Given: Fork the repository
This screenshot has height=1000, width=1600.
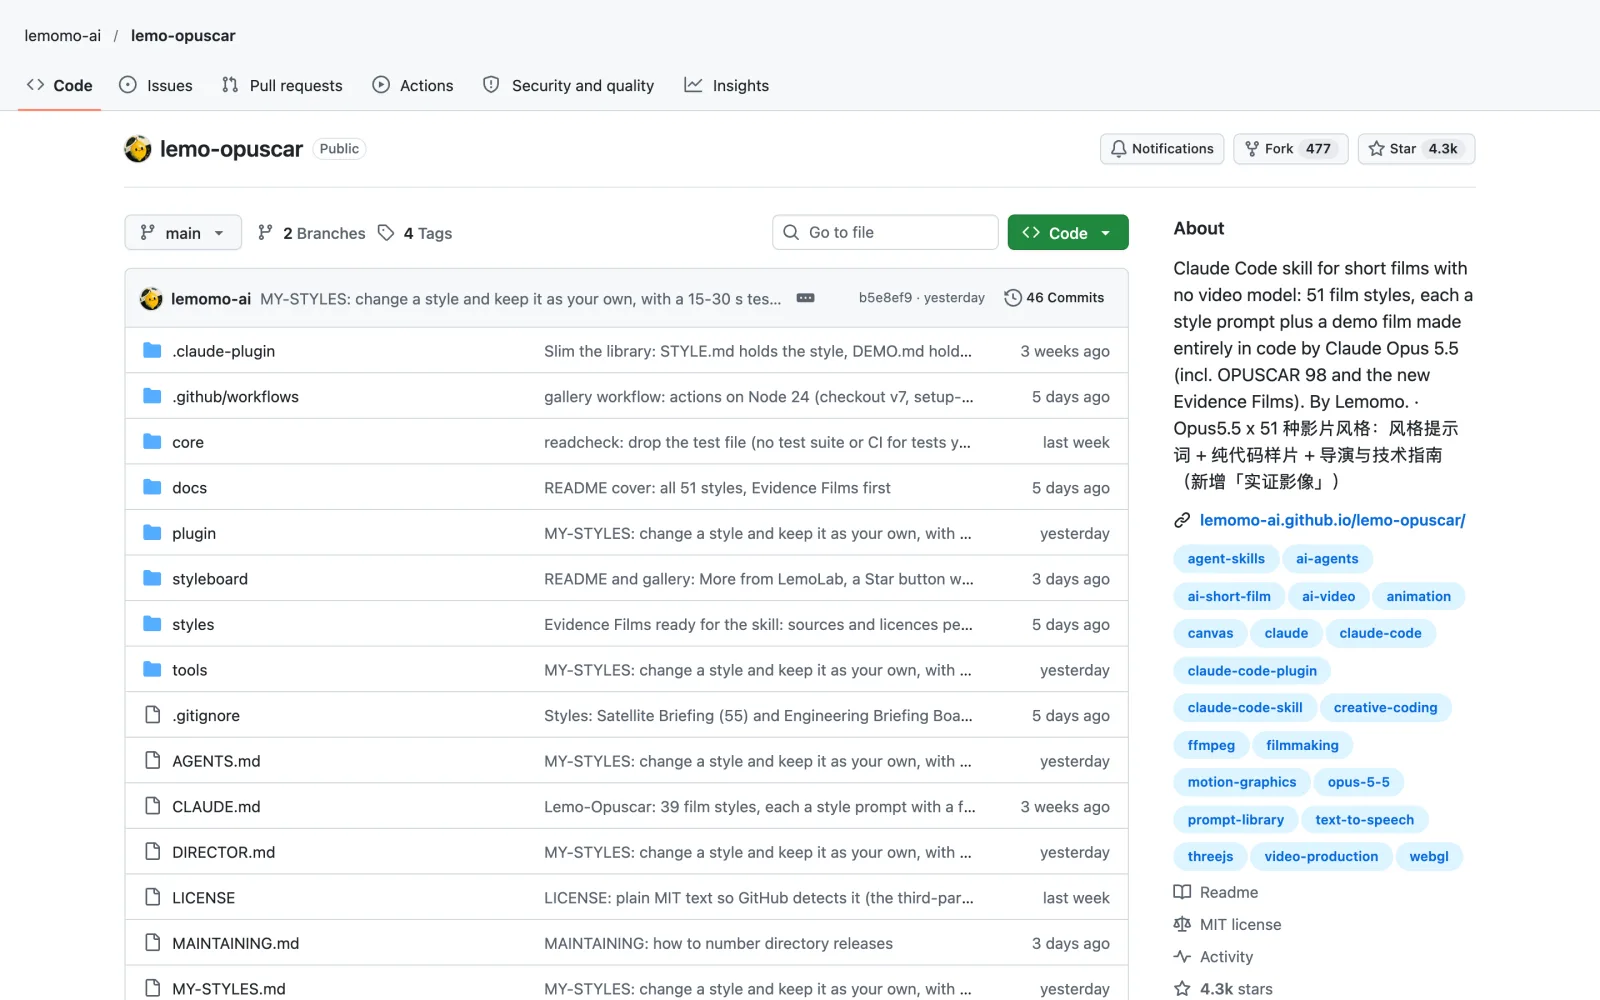Looking at the screenshot, I should pos(1291,149).
